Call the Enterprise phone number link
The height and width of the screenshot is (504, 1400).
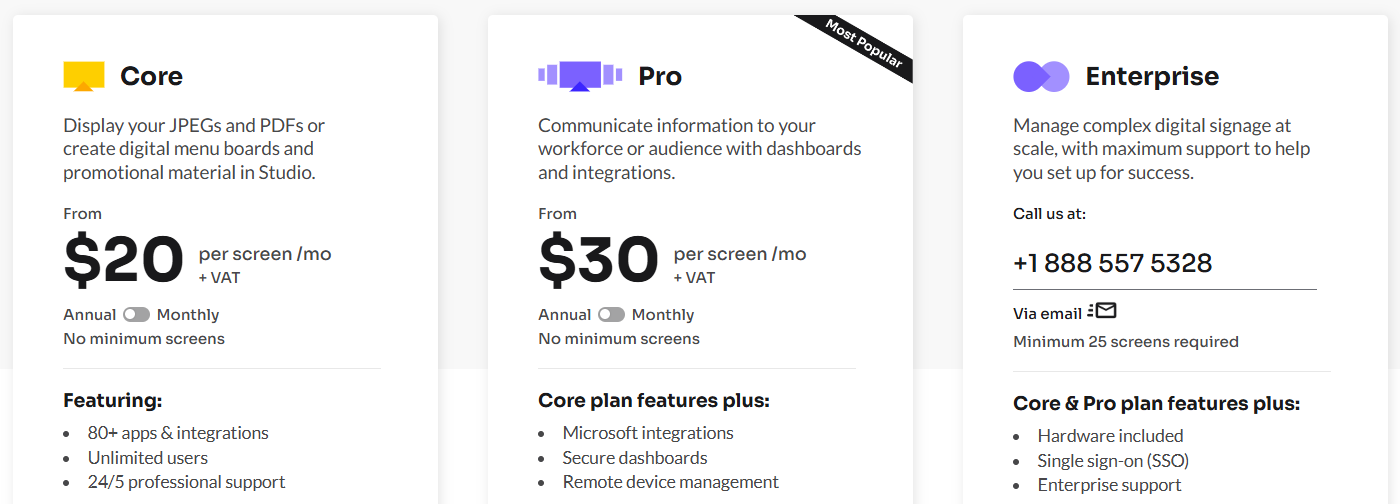(x=1112, y=263)
